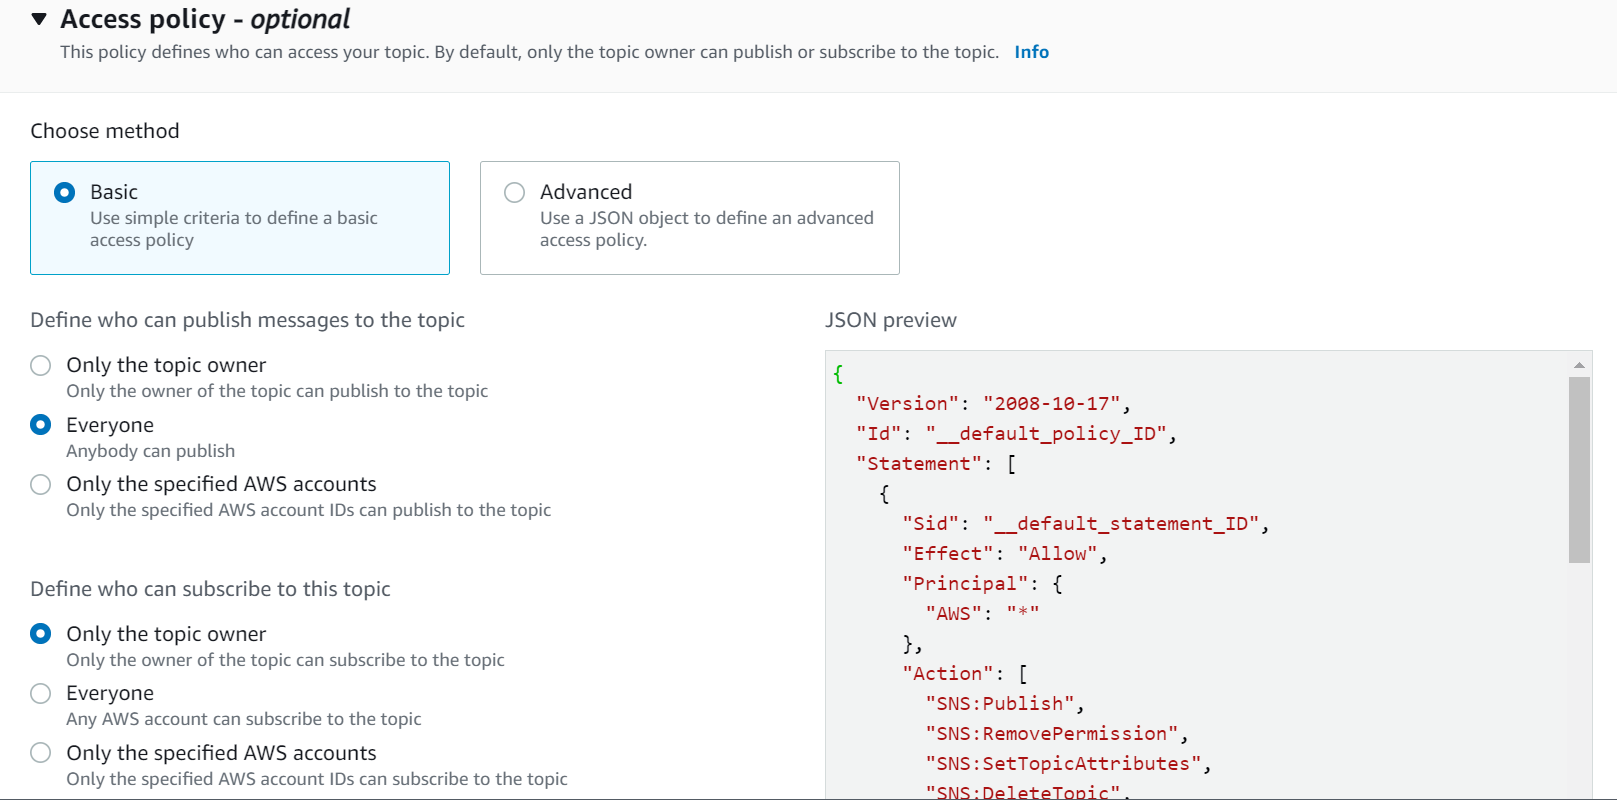Click the 'Anybody can publish' description
This screenshot has height=800, width=1617.
pyautogui.click(x=151, y=451)
